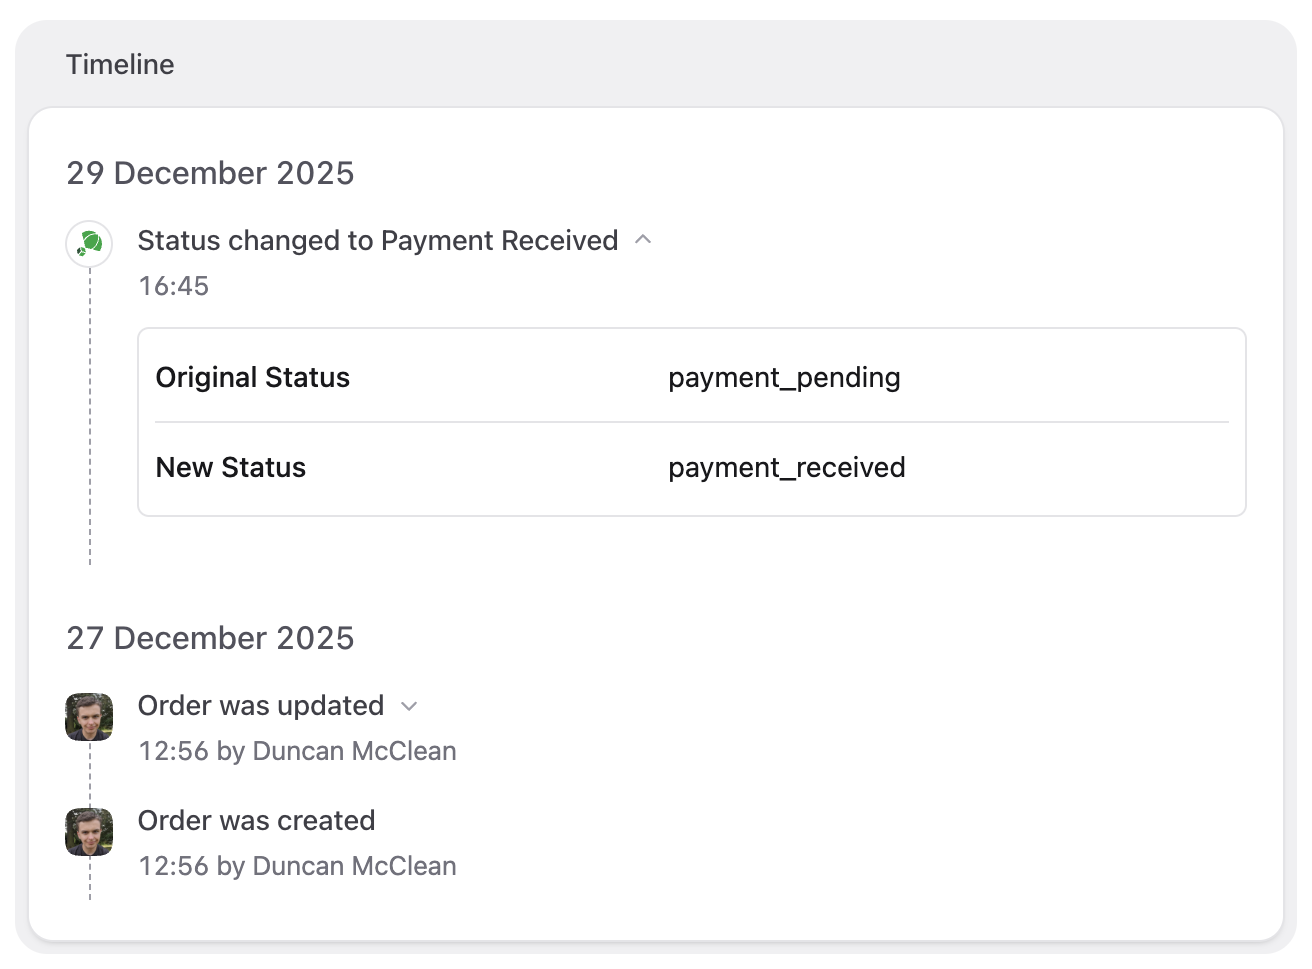Select the payment_received value in New Status row
Image resolution: width=1312 pixels, height=969 pixels.
tap(787, 467)
